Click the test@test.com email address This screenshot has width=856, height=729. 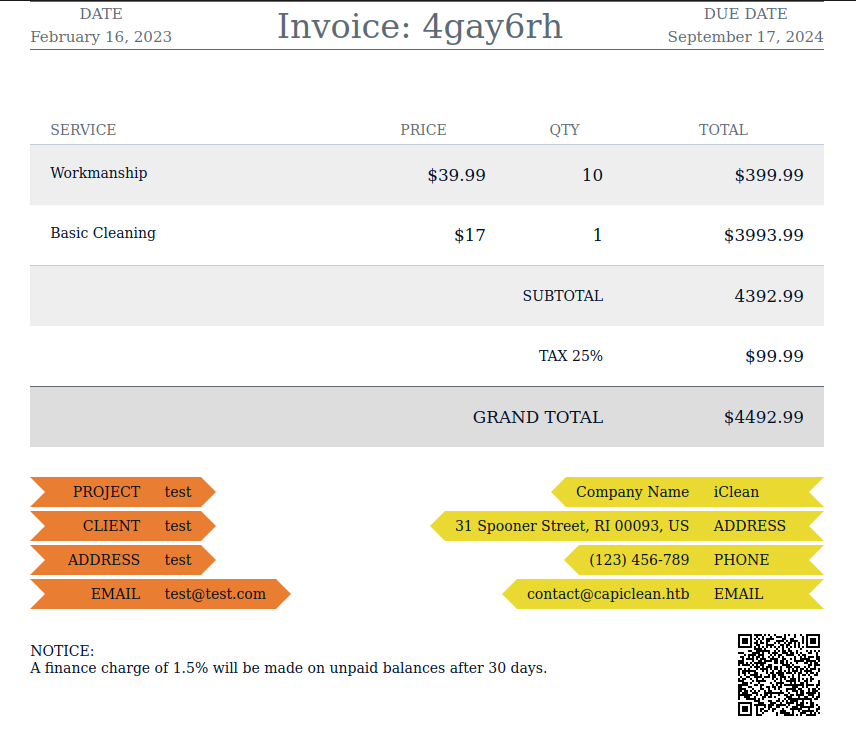coord(215,594)
